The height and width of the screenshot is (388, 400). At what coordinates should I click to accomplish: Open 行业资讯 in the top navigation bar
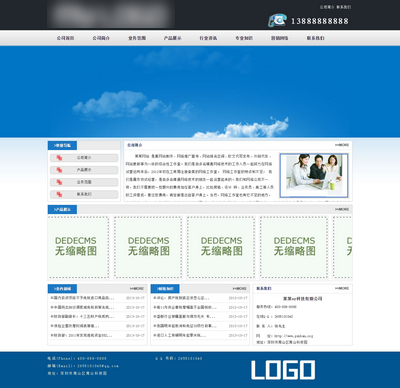208,38
